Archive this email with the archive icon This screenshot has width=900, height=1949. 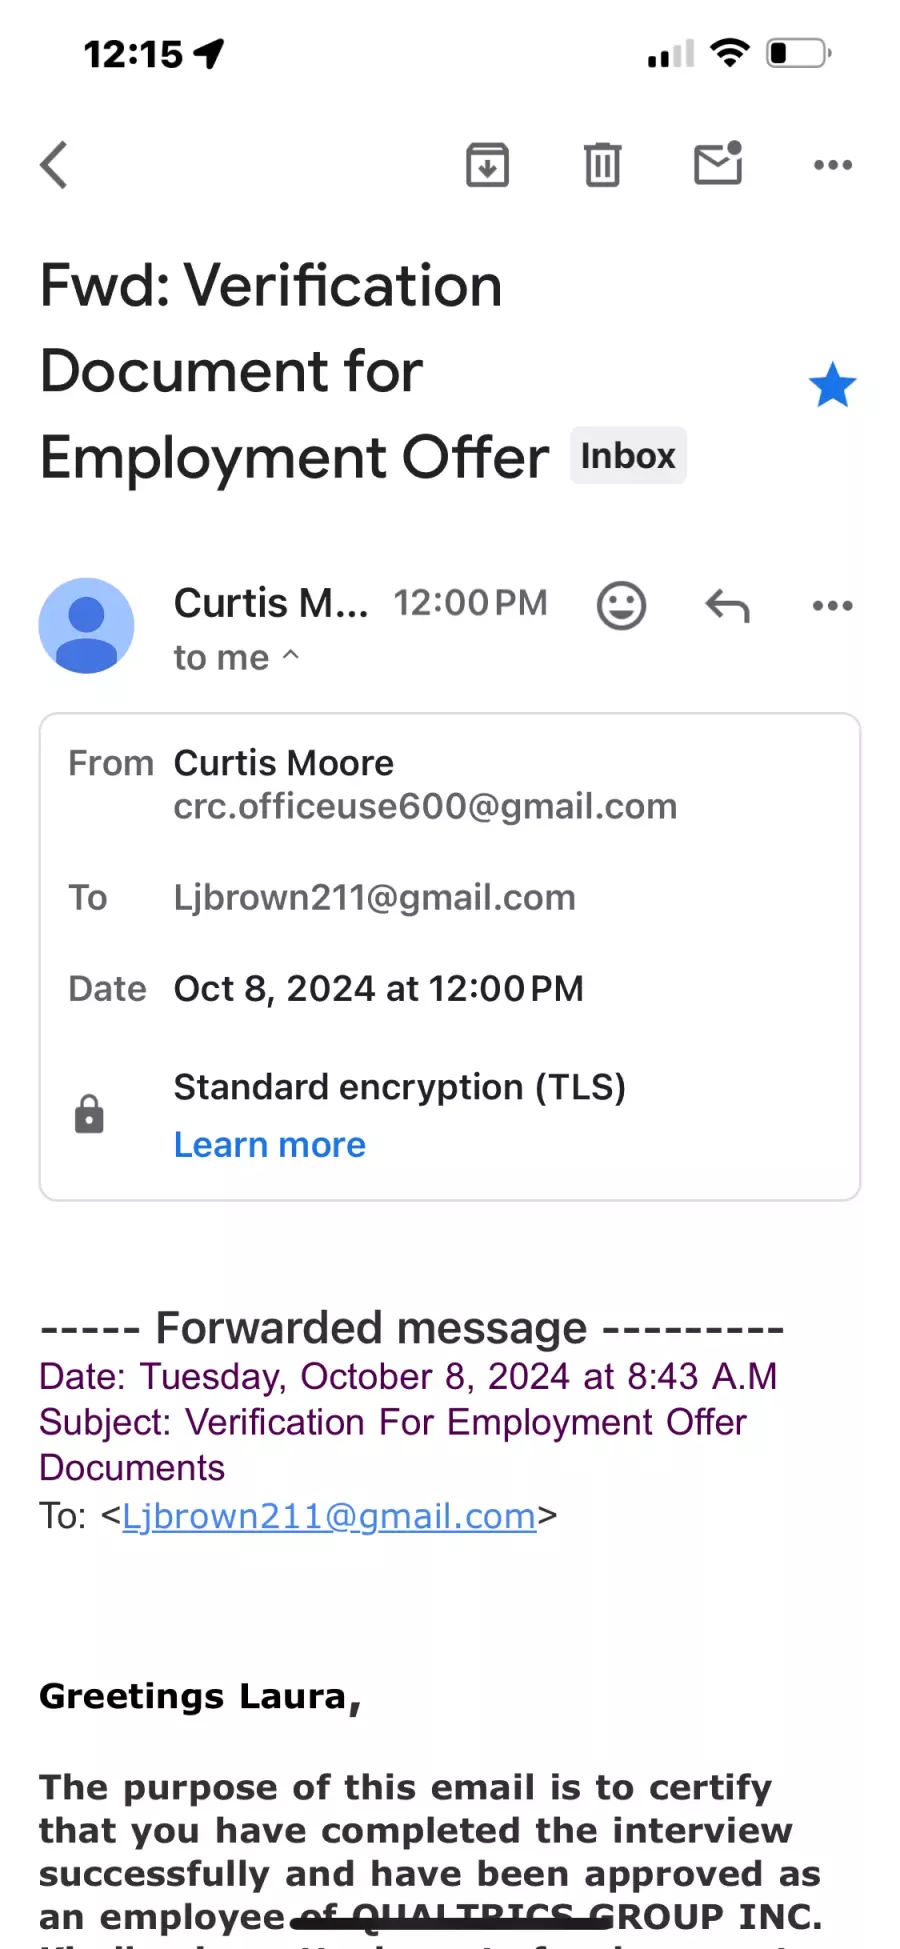point(487,165)
